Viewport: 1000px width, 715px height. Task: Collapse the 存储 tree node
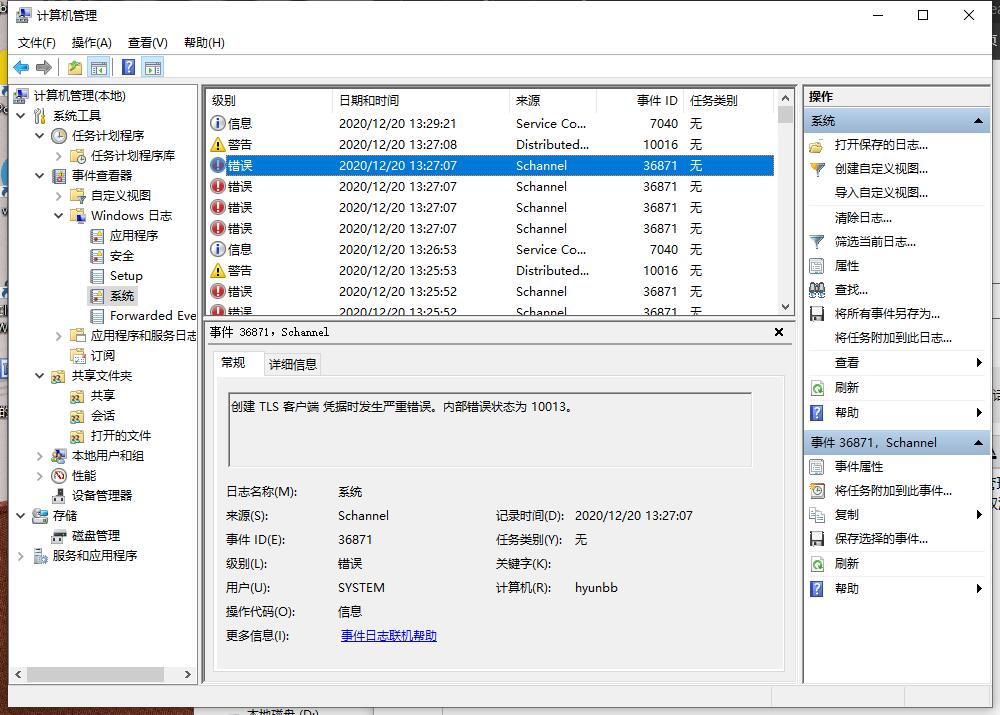point(21,515)
